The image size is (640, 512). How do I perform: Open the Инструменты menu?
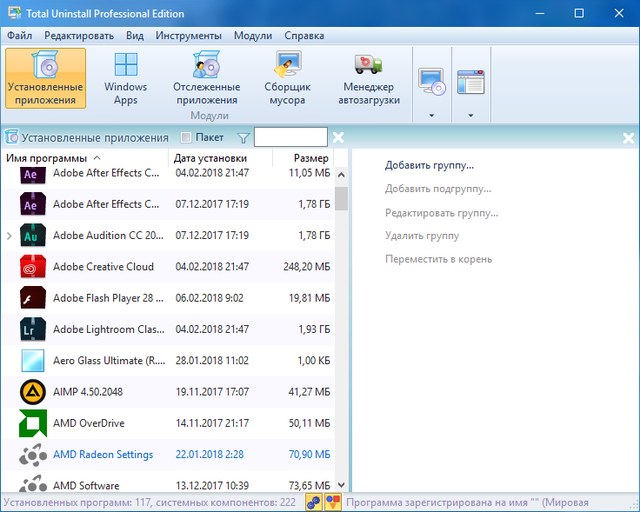[188, 35]
